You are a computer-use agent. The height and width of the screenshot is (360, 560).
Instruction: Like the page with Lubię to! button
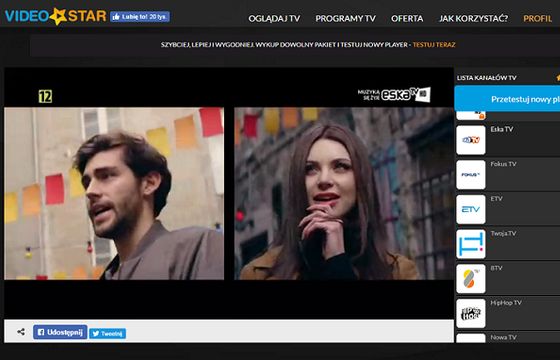tap(140, 17)
